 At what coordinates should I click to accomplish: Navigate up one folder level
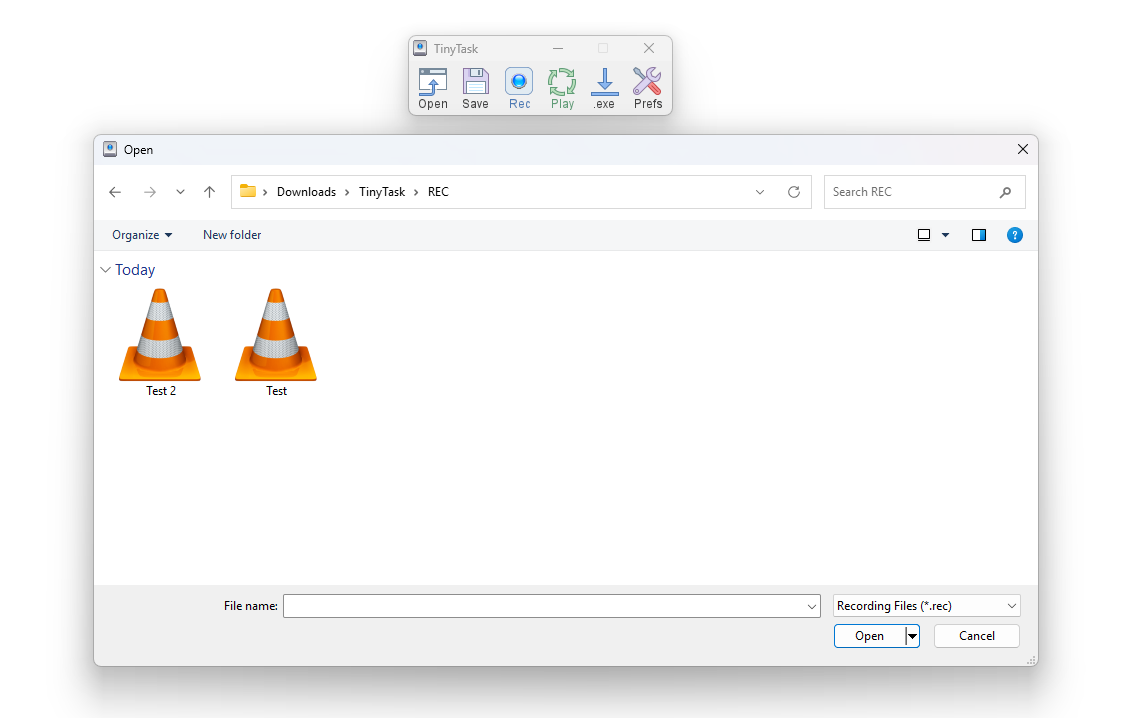click(x=209, y=192)
